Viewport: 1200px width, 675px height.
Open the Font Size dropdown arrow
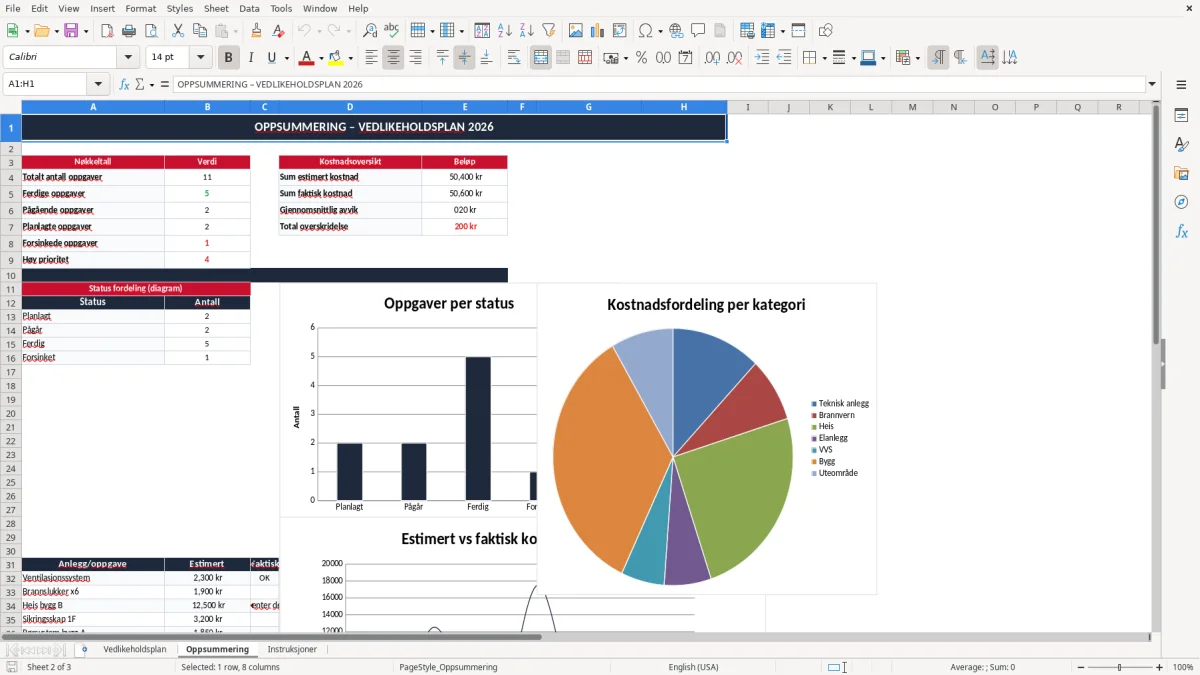[x=201, y=58]
